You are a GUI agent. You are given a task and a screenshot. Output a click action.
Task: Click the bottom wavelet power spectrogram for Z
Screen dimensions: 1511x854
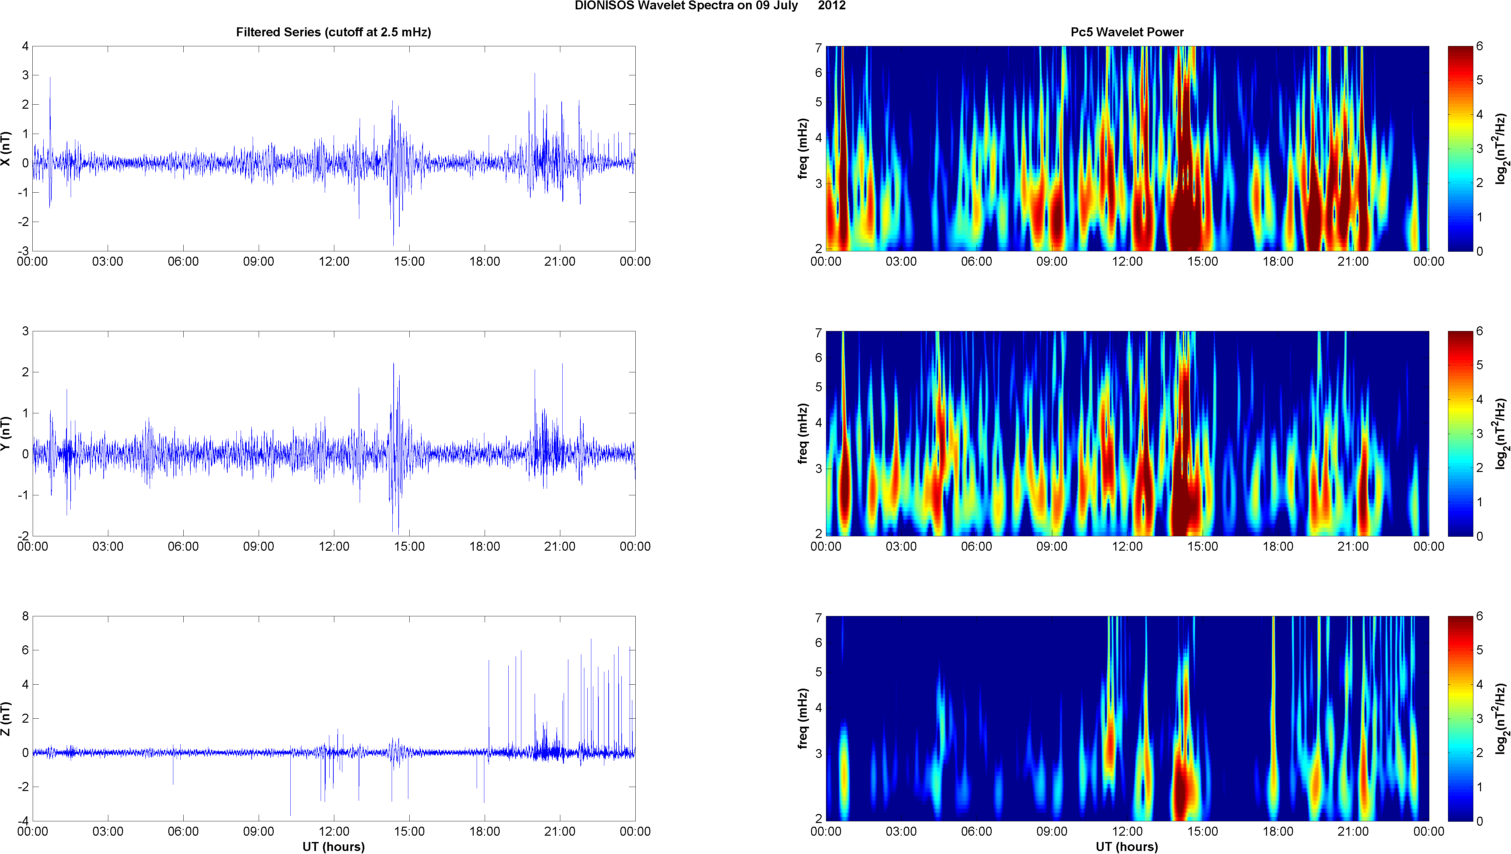pos(1127,718)
